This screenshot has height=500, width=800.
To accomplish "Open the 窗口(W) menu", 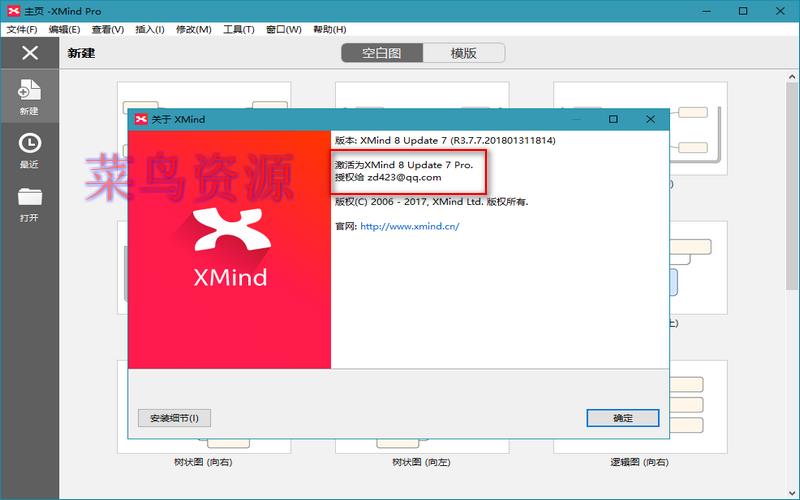I will (x=284, y=29).
